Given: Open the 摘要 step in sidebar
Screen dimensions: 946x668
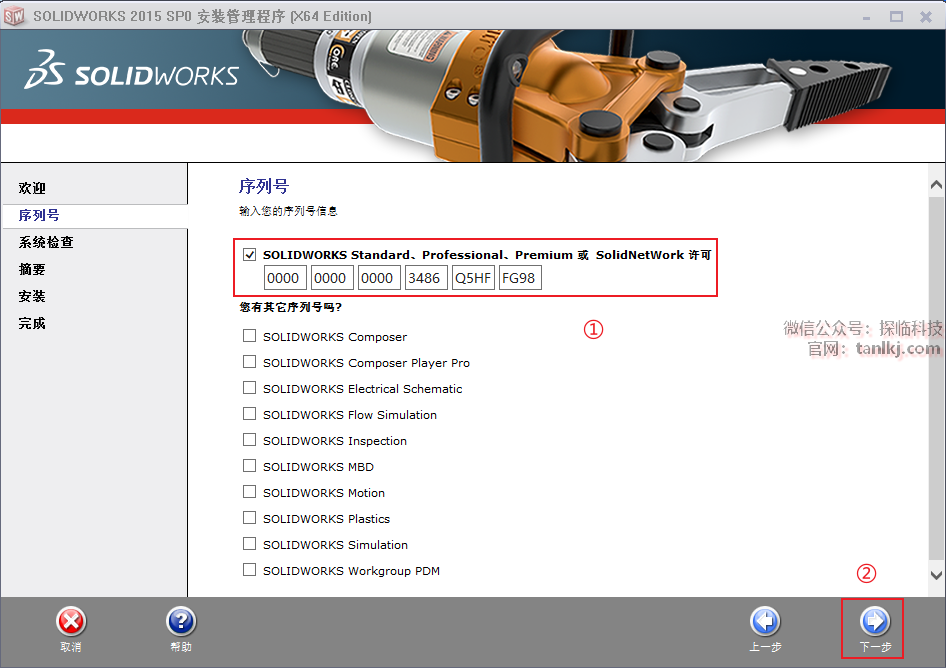Looking at the screenshot, I should click(x=32, y=270).
